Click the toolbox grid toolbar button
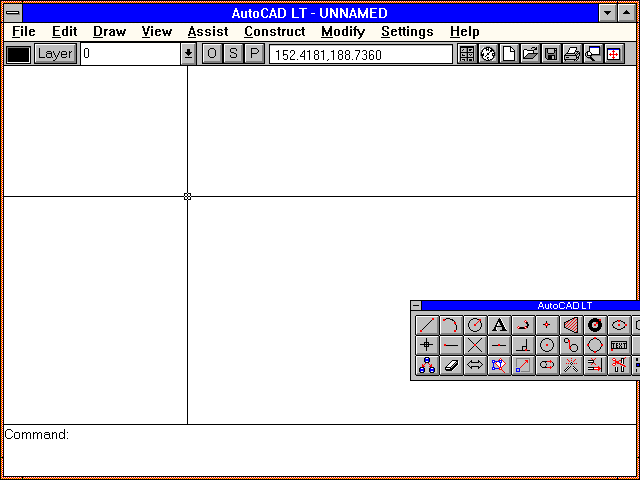Image resolution: width=640 pixels, height=480 pixels. click(x=467, y=54)
